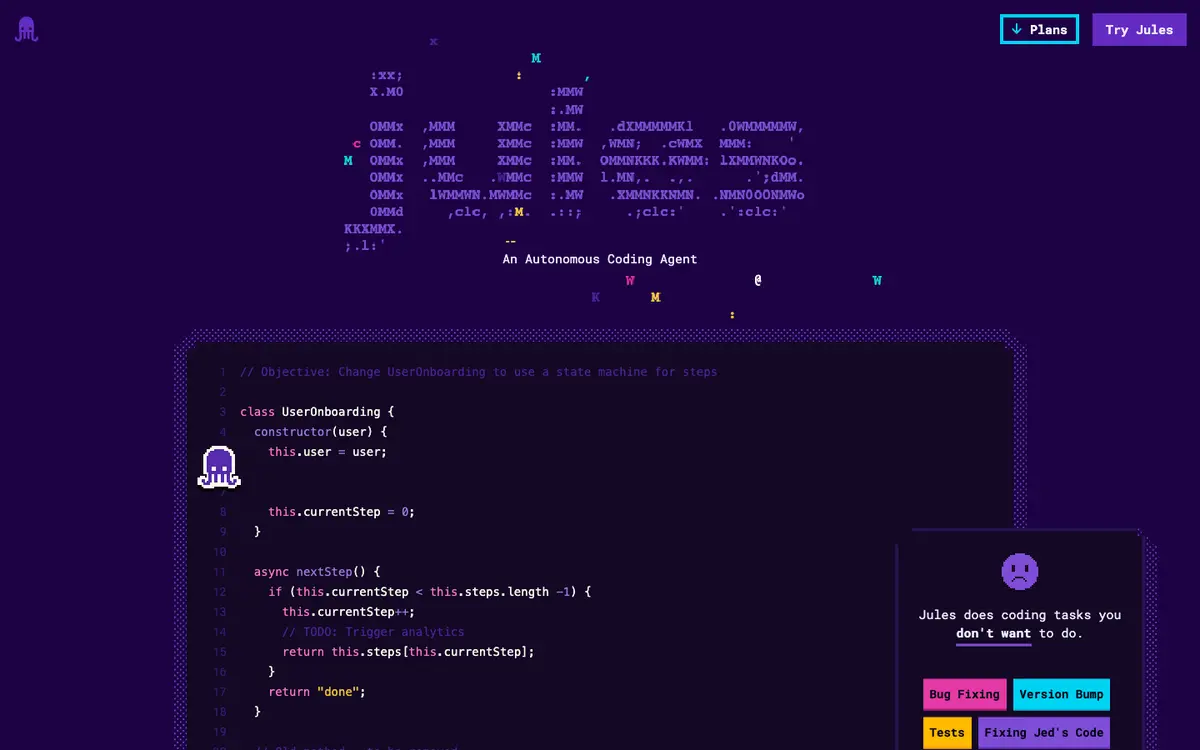Click the Try Jules button

(1139, 30)
